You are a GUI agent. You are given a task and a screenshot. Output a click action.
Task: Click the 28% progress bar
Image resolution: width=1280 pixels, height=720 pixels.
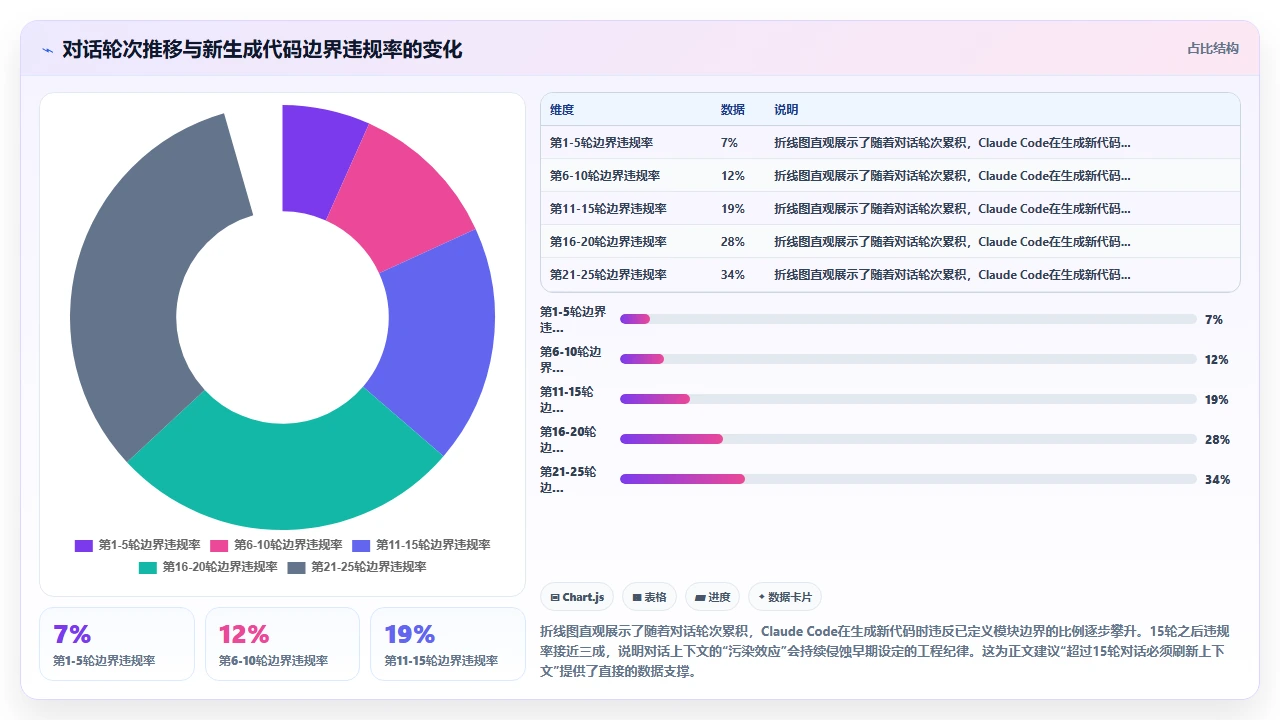click(x=908, y=439)
